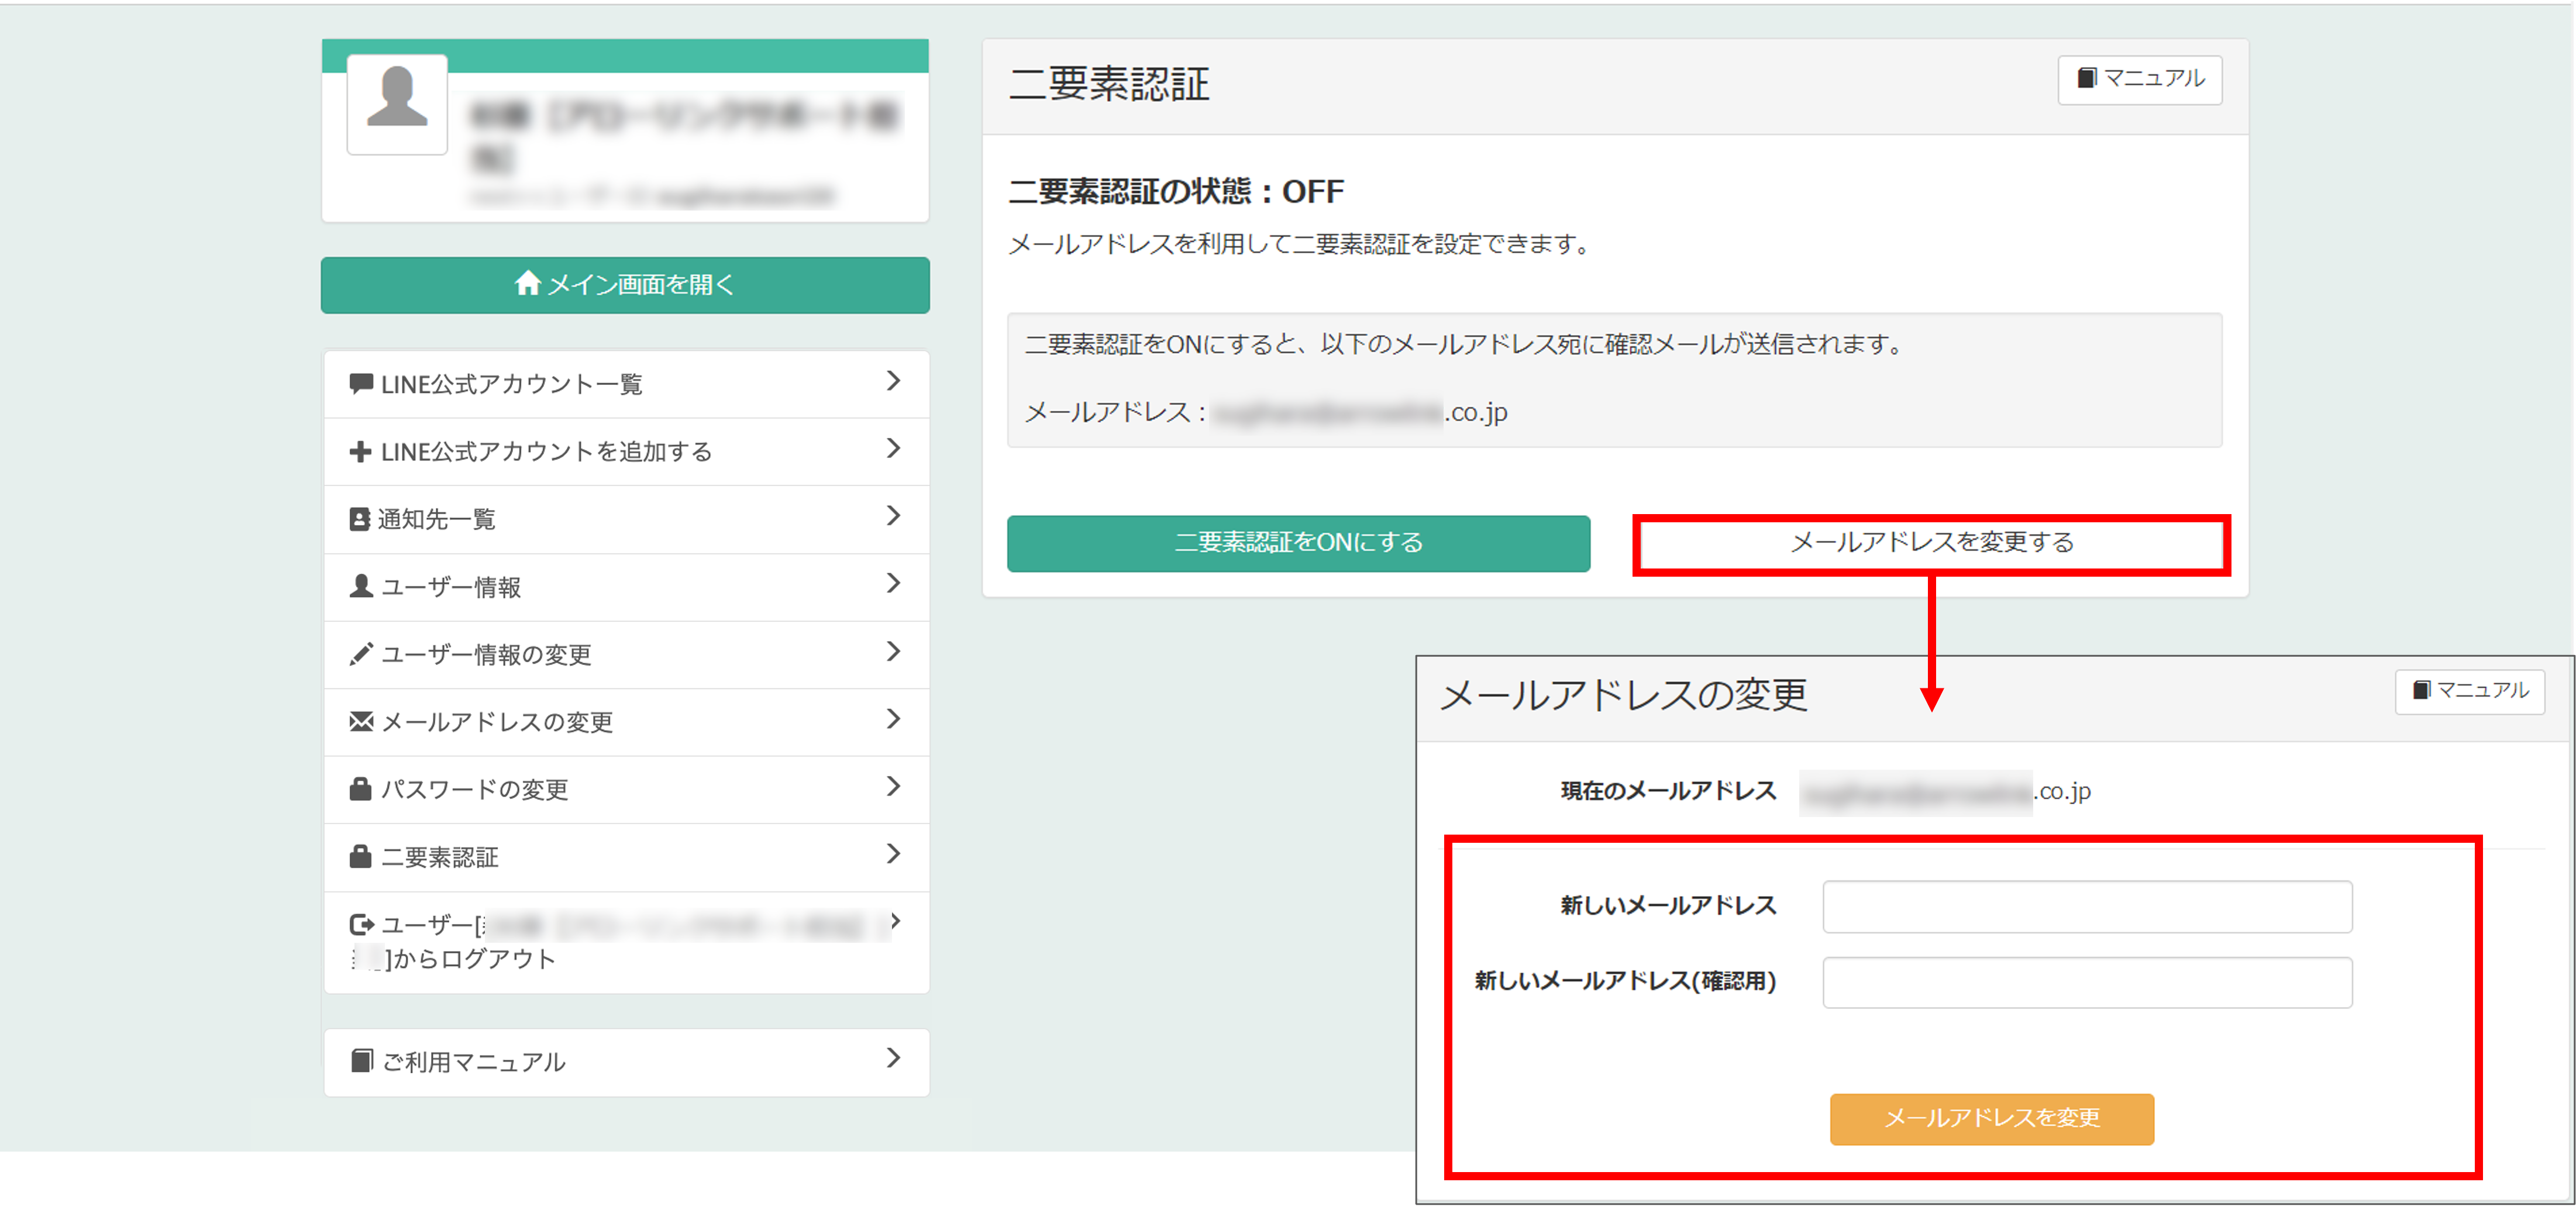
Task: Click the speech bubble icon beside LINE公式アカウント一覧
Action: tap(361, 383)
